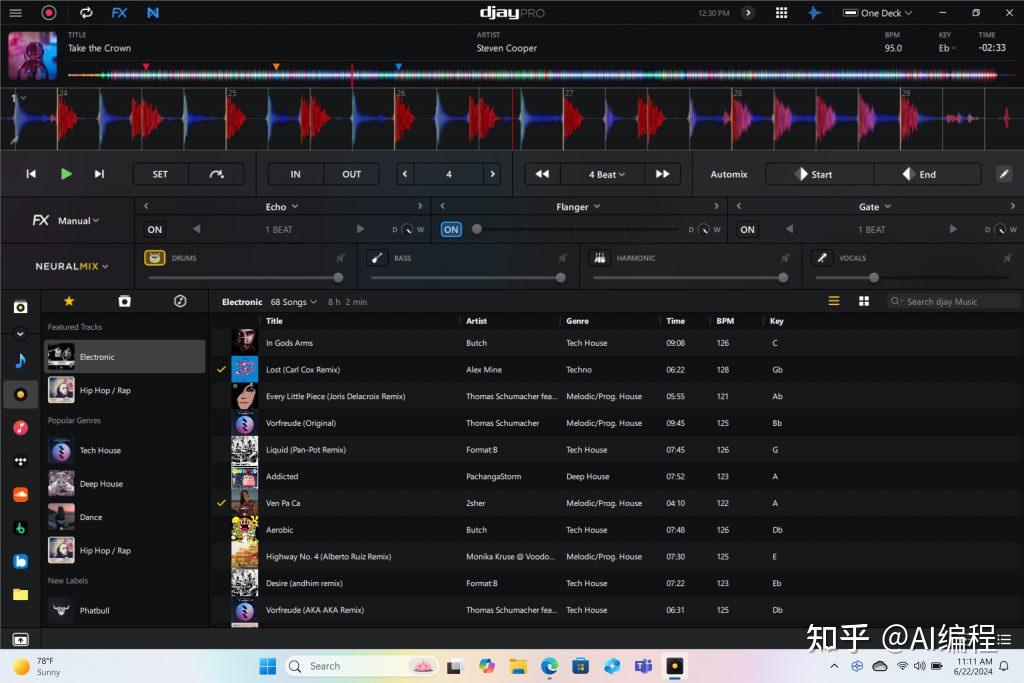
Task: Select the TIDAL source icon in sidebar
Action: click(20, 461)
